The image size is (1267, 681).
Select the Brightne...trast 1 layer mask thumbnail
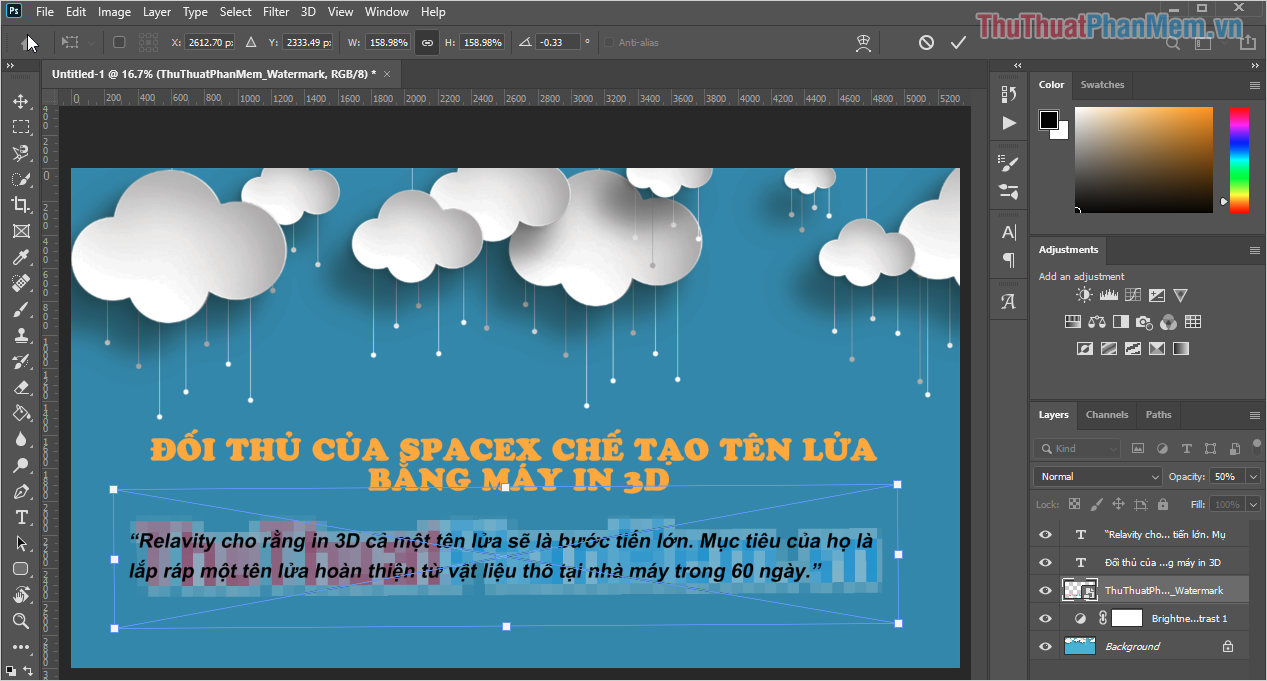pos(1127,618)
